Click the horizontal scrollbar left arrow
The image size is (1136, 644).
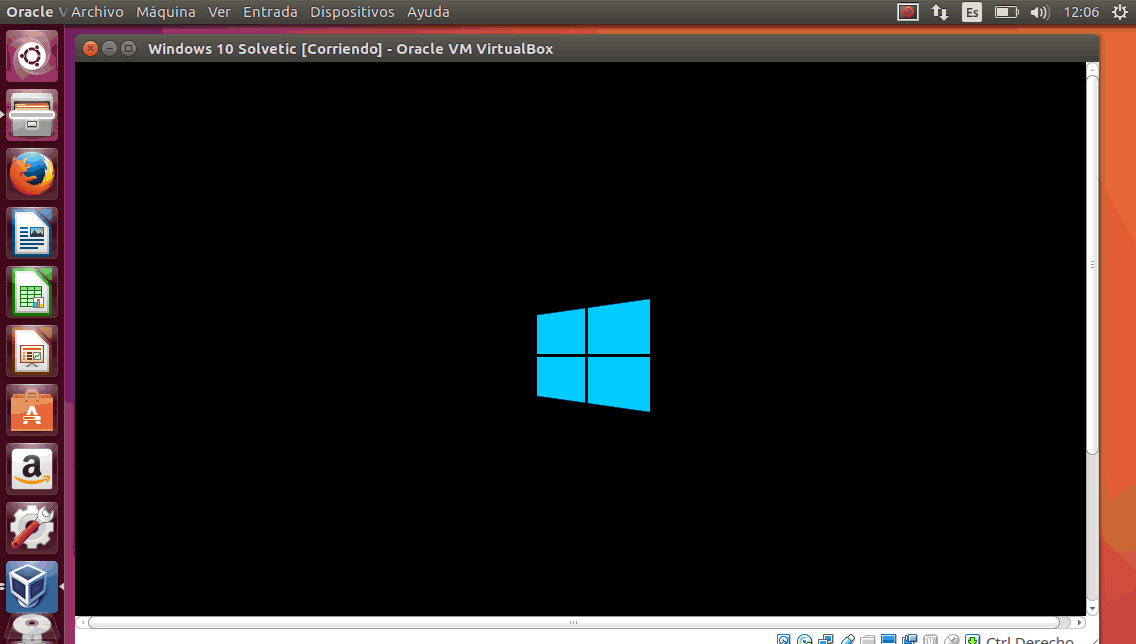coord(83,622)
